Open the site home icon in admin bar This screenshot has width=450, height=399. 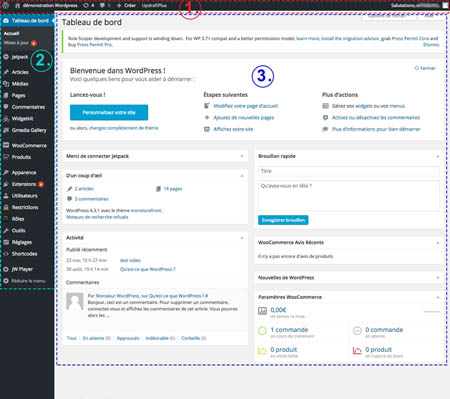click(18, 5)
